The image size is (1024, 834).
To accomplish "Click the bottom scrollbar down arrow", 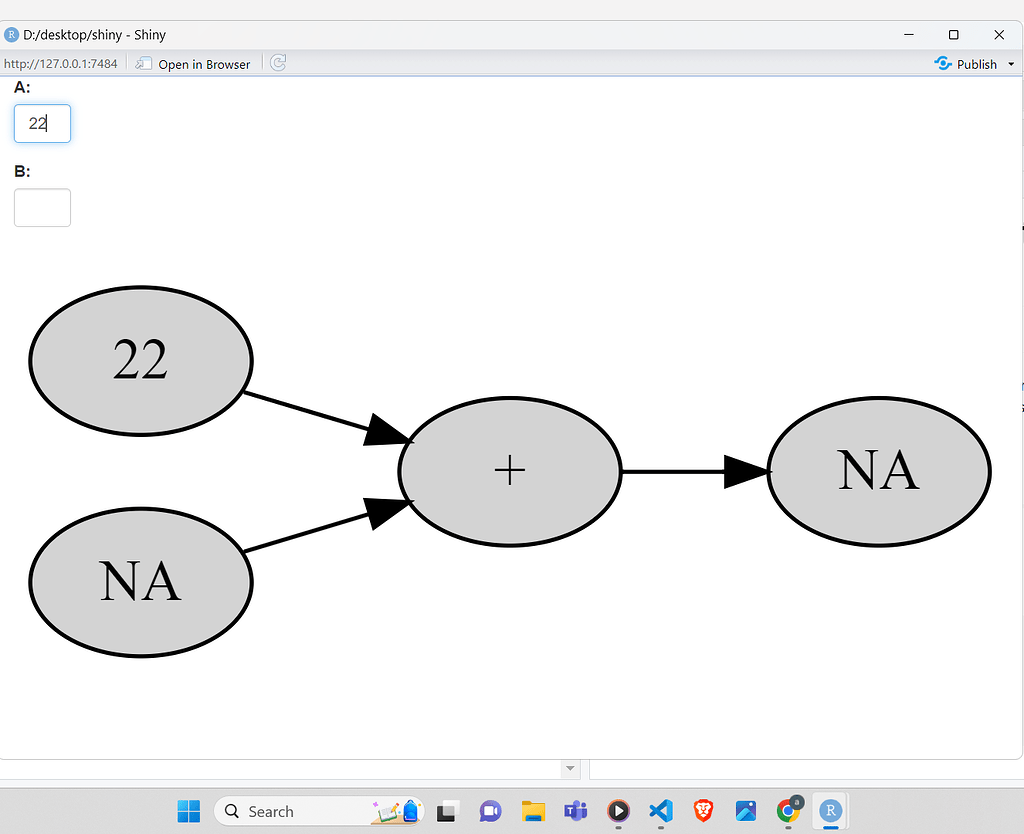I will coord(570,768).
